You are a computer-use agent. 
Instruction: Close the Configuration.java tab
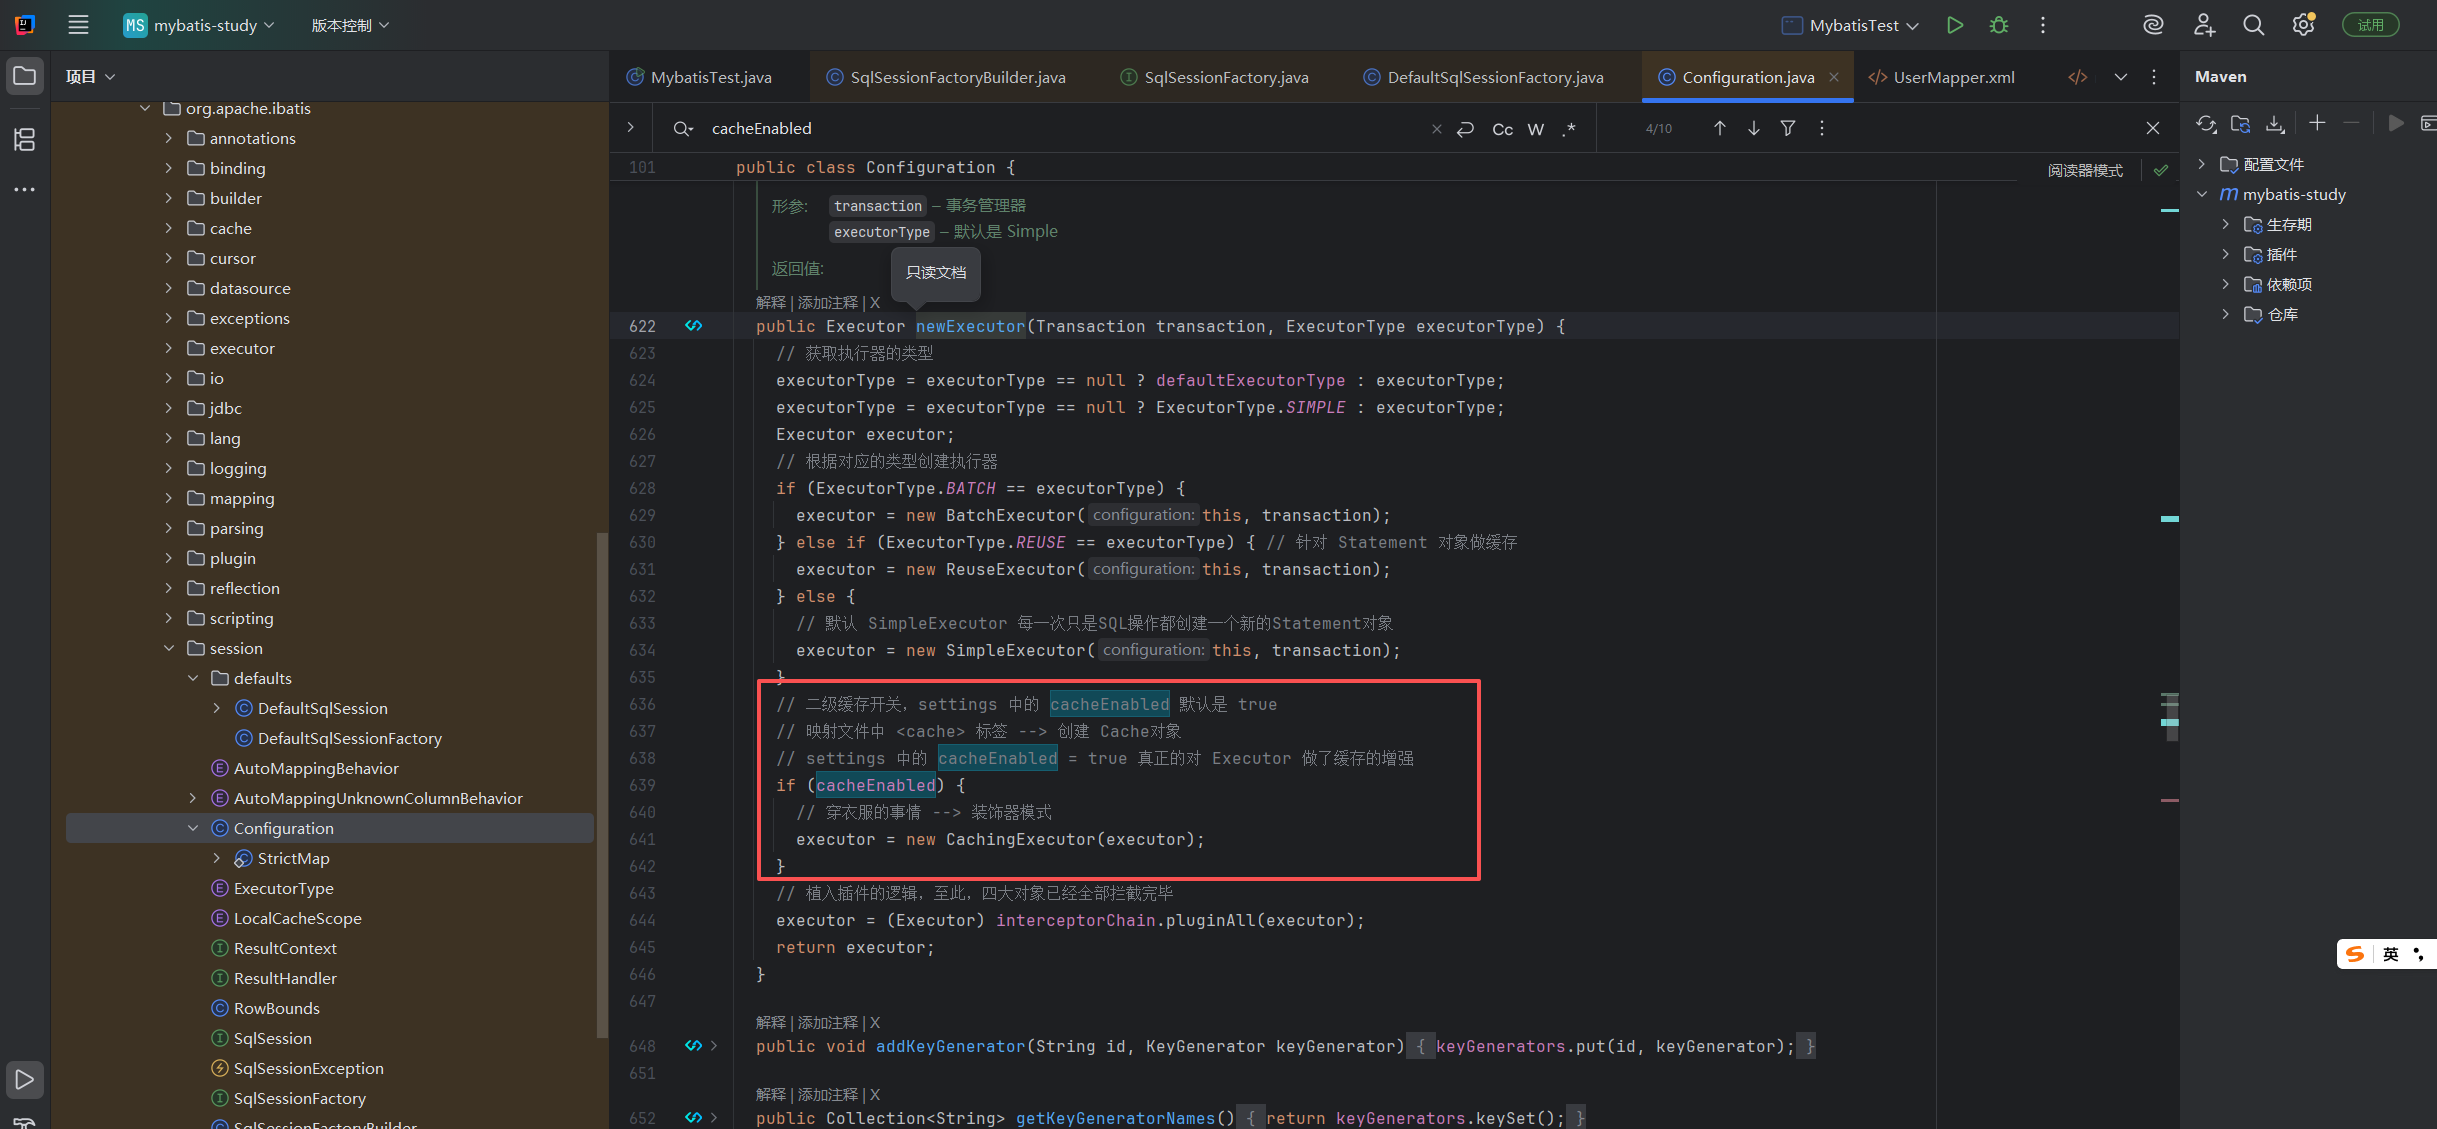coord(1834,77)
